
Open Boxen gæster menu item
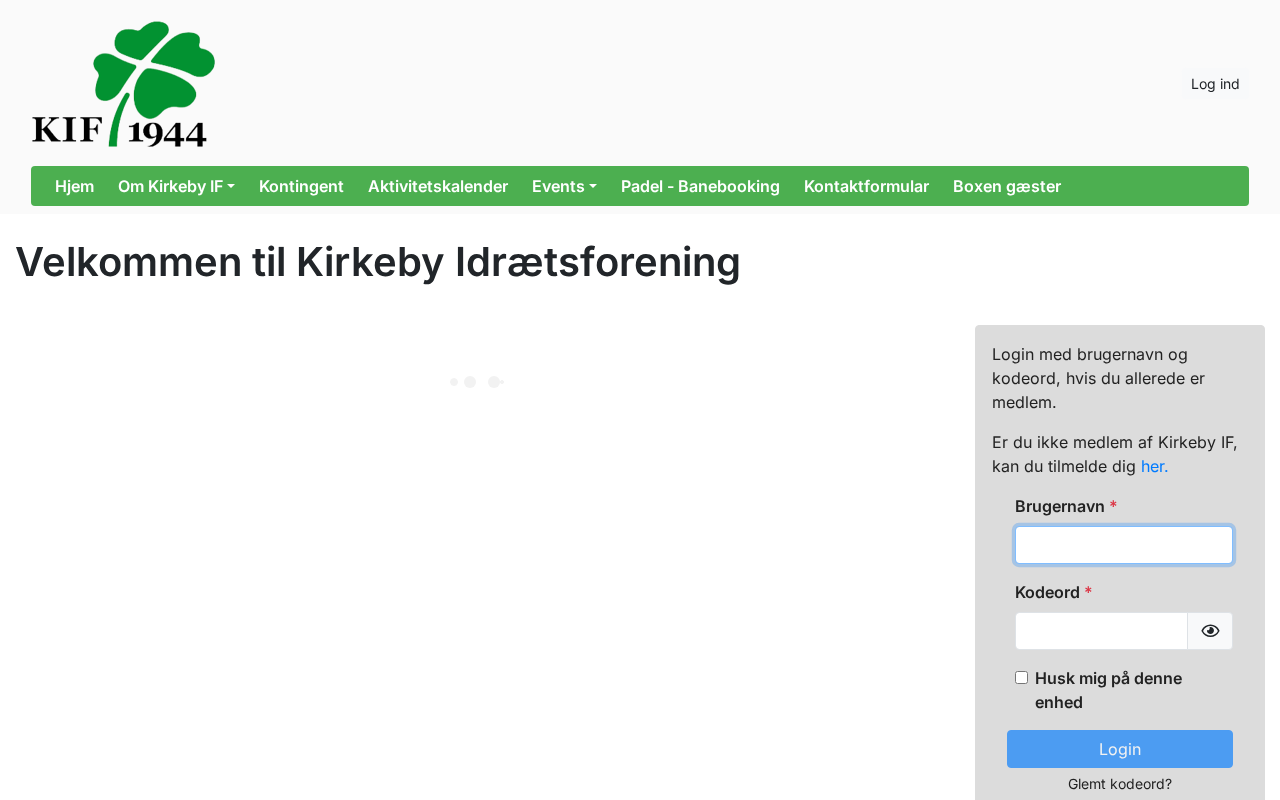[1007, 186]
